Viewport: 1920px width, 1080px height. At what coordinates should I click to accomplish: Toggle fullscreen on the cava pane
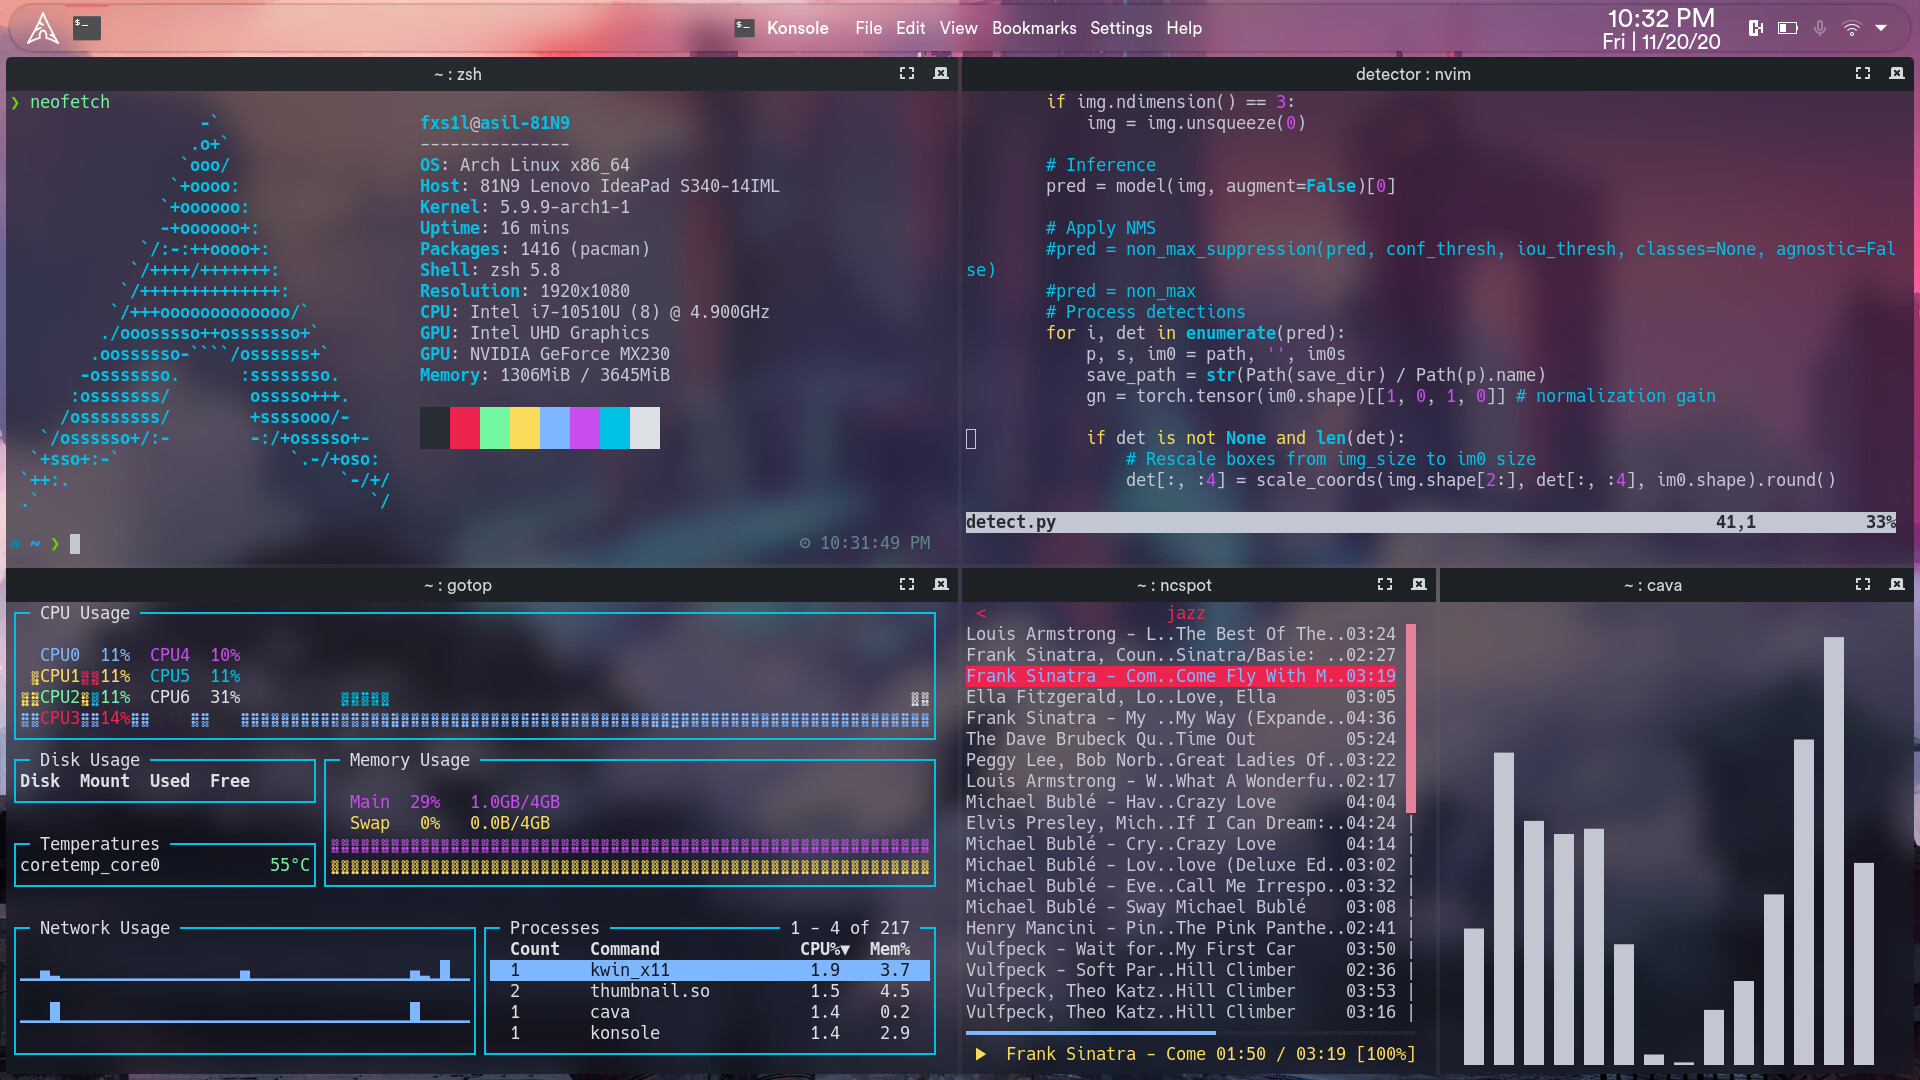(x=1862, y=585)
